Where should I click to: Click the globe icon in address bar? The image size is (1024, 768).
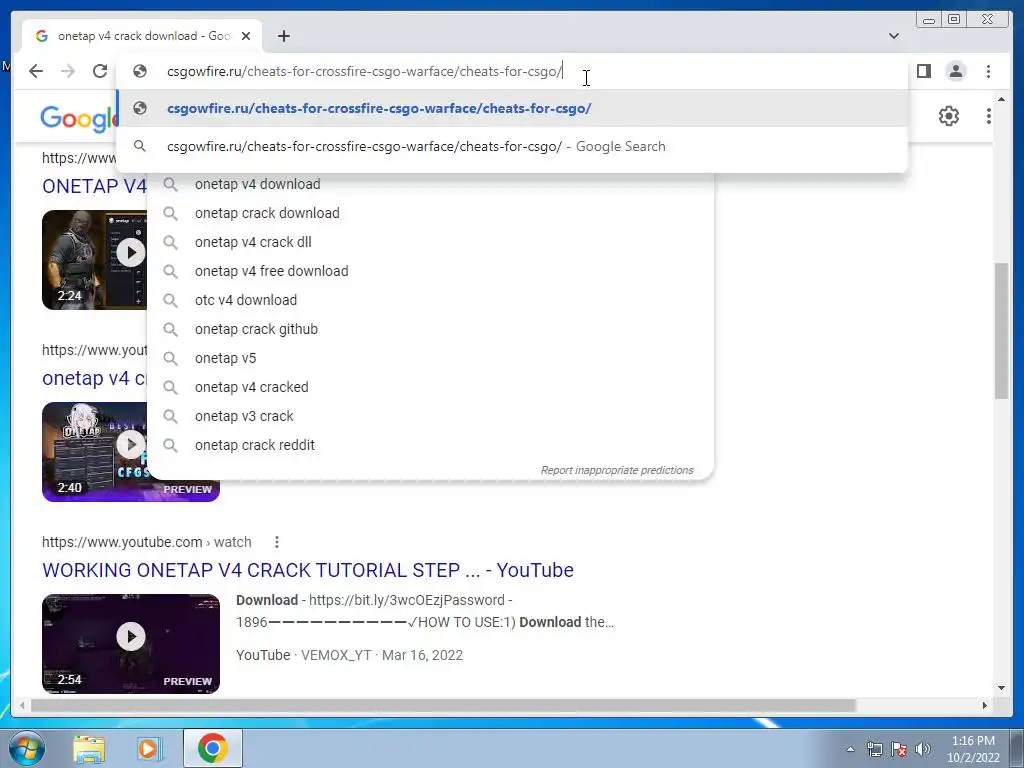pos(140,71)
